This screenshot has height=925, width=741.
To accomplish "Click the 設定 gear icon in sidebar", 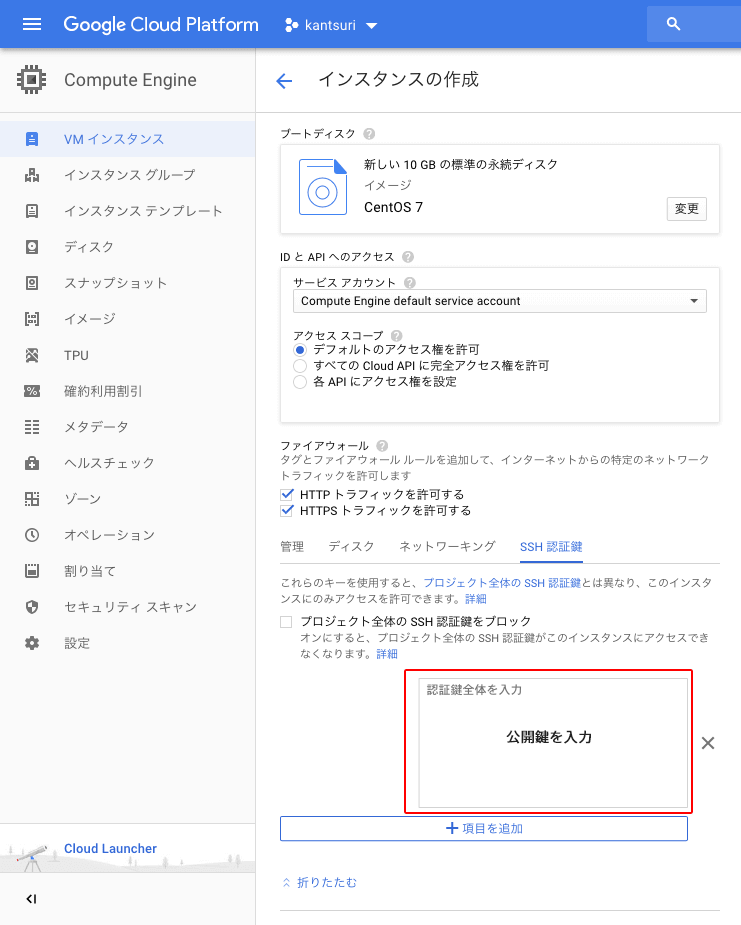I will [x=32, y=643].
